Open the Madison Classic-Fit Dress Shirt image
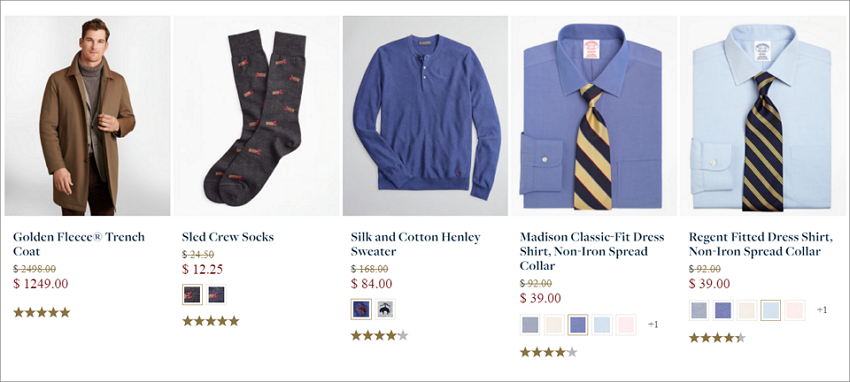Image resolution: width=850 pixels, height=382 pixels. 594,116
